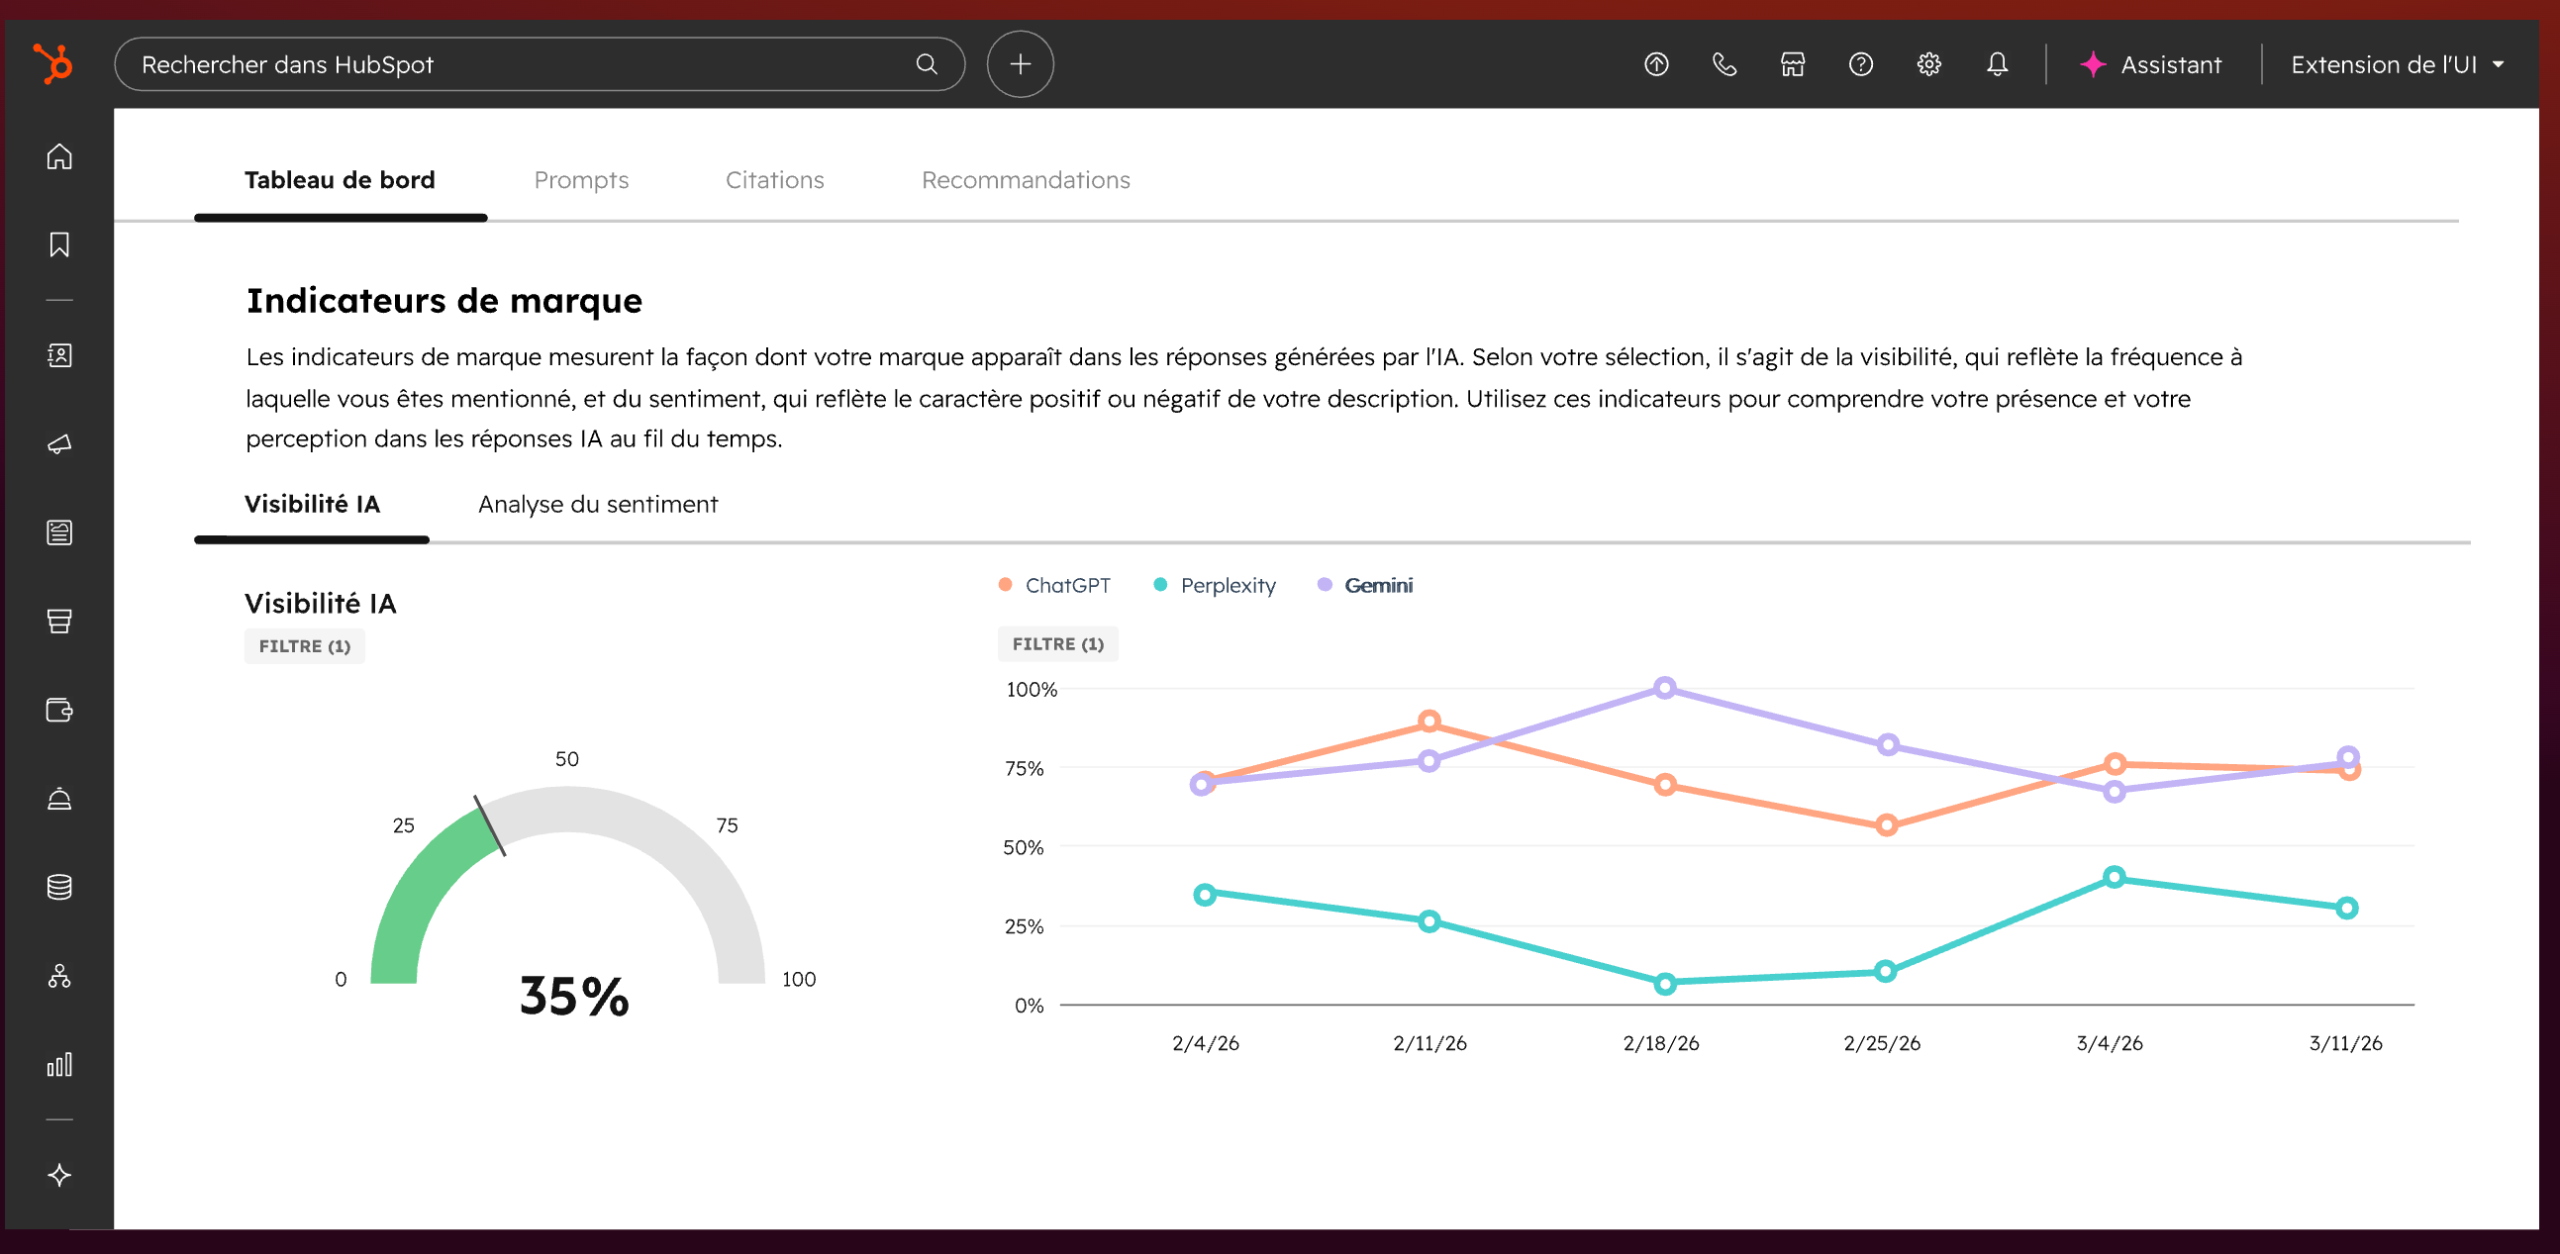Screen dimensions: 2560x1254
Task: Click the 100% y-axis label
Action: (x=1031, y=689)
